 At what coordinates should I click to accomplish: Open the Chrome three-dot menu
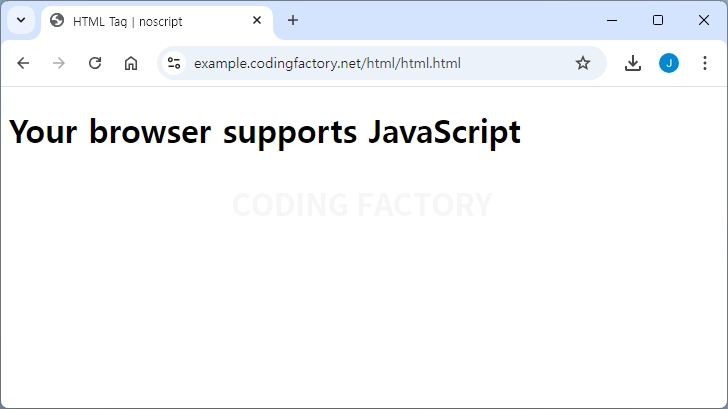coord(704,63)
